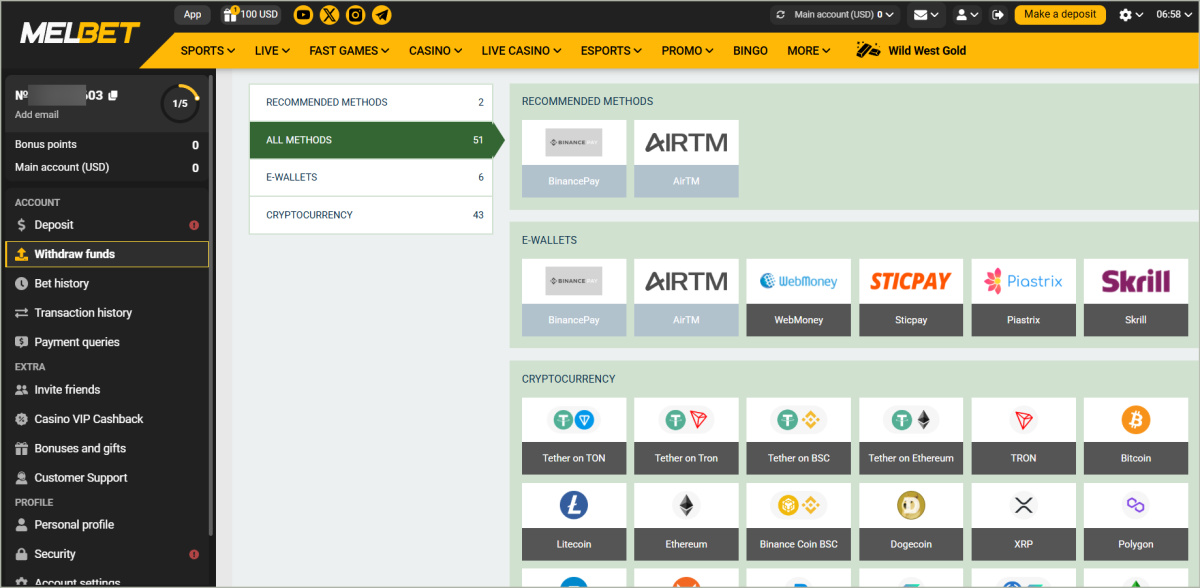
Task: Click the Make a deposit button
Action: pyautogui.click(x=1059, y=15)
